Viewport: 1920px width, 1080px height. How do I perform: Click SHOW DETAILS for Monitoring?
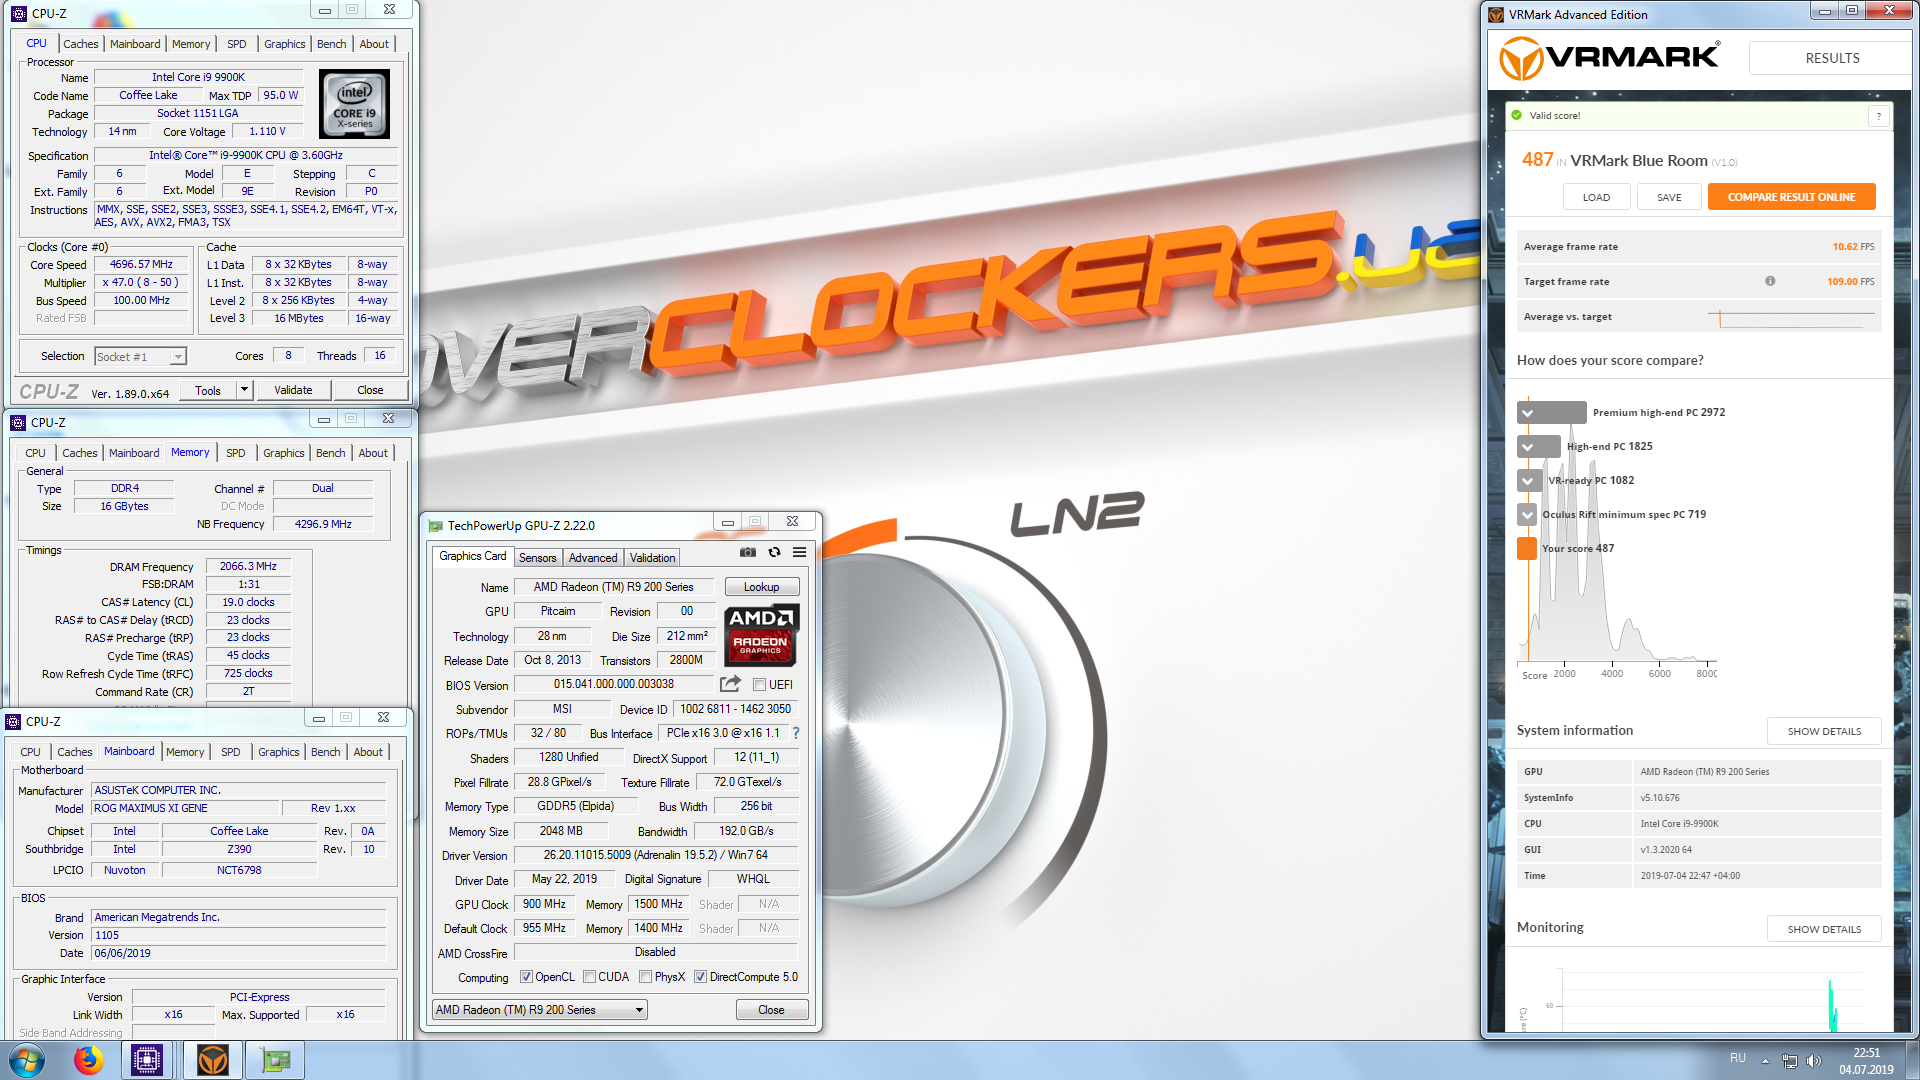tap(1824, 929)
